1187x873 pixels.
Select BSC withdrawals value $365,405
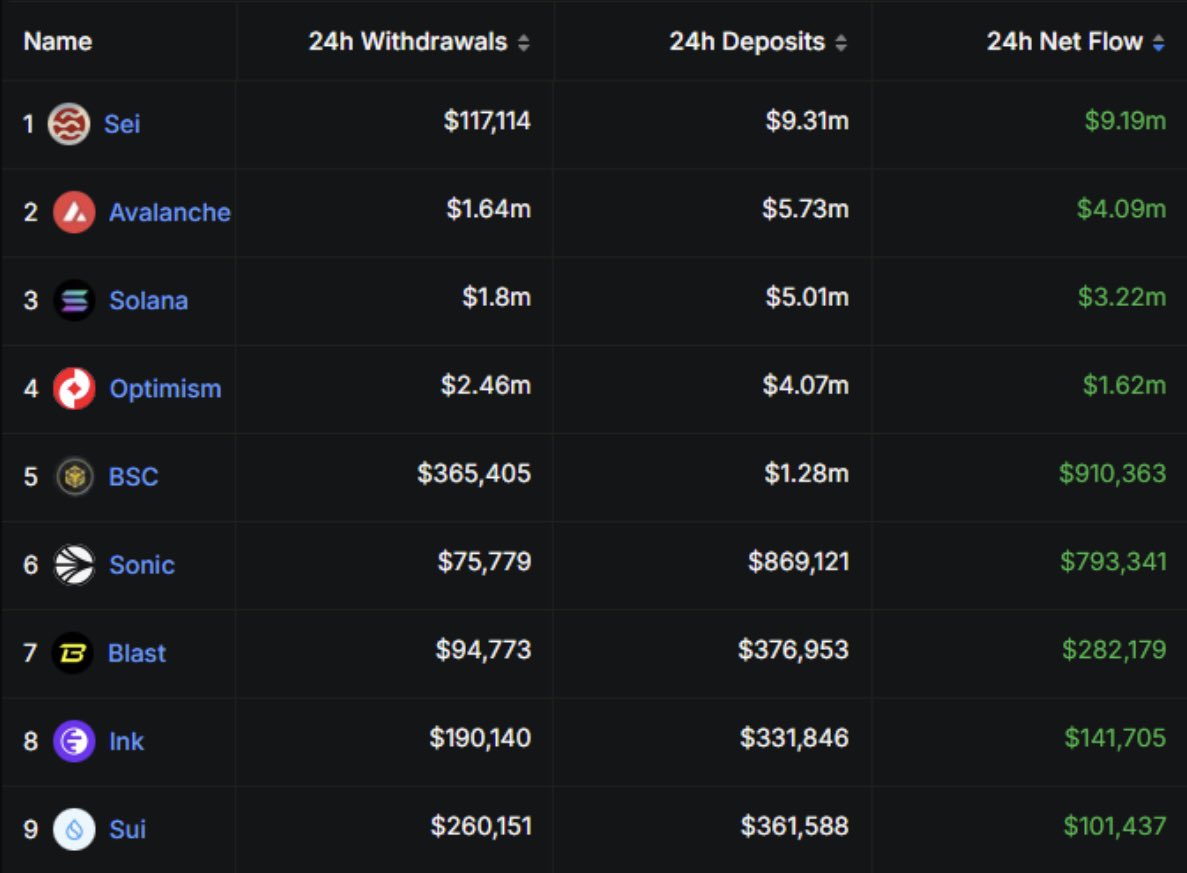[x=474, y=473]
